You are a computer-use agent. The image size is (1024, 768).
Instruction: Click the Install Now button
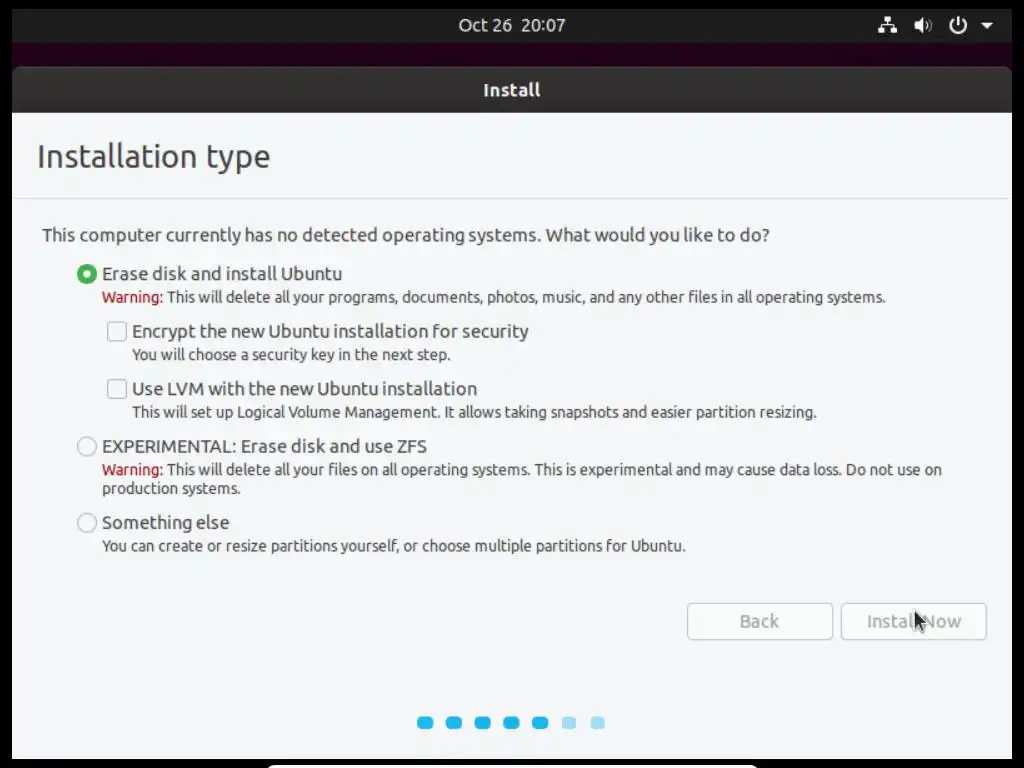point(913,621)
